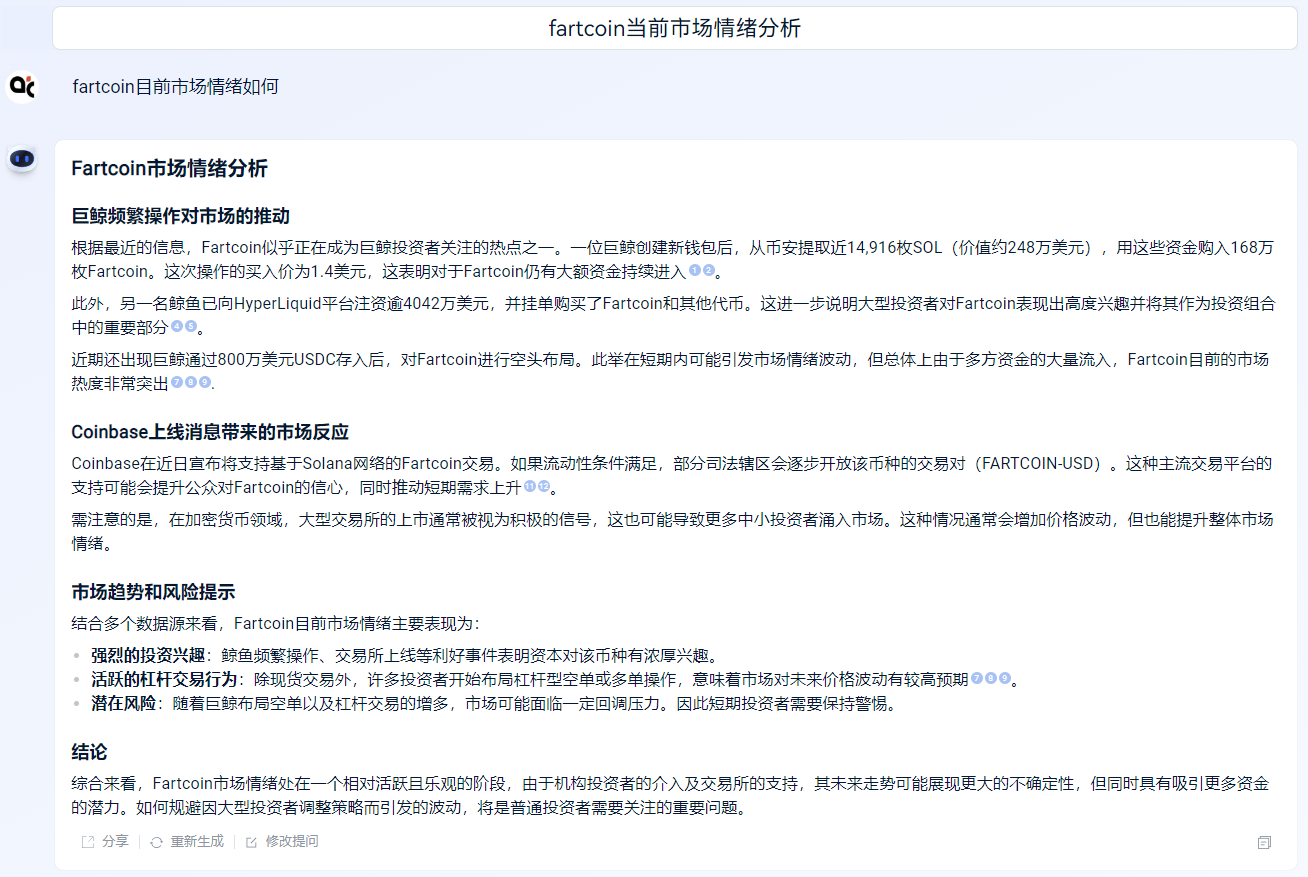Image resolution: width=1308 pixels, height=877 pixels.
Task: Open citation badge 11 after 短期需求上升
Action: point(530,487)
